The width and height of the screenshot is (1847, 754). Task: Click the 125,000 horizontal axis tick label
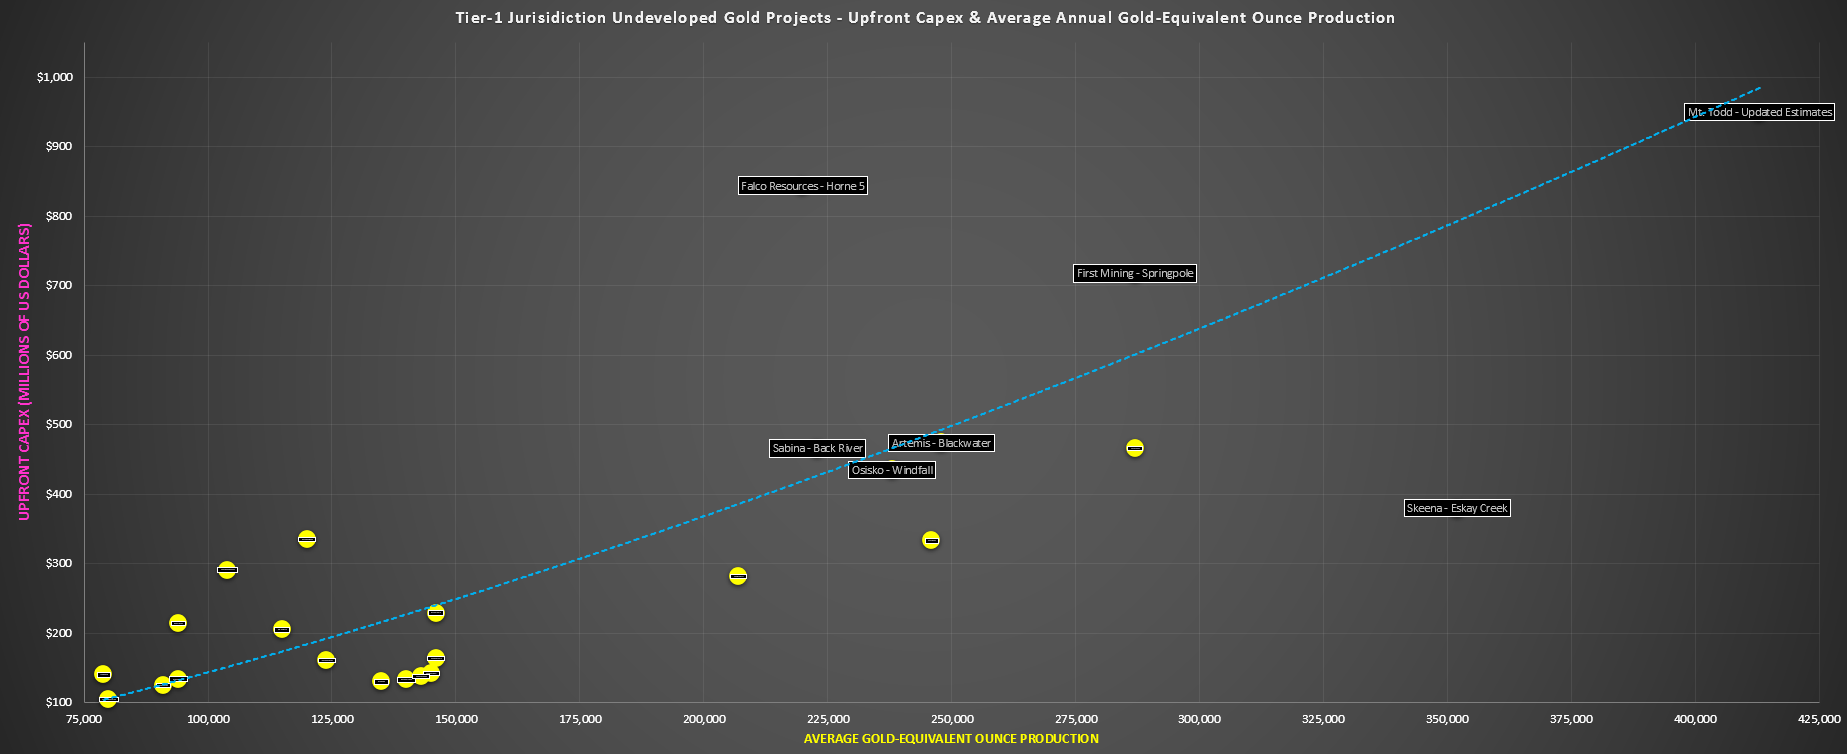click(333, 719)
